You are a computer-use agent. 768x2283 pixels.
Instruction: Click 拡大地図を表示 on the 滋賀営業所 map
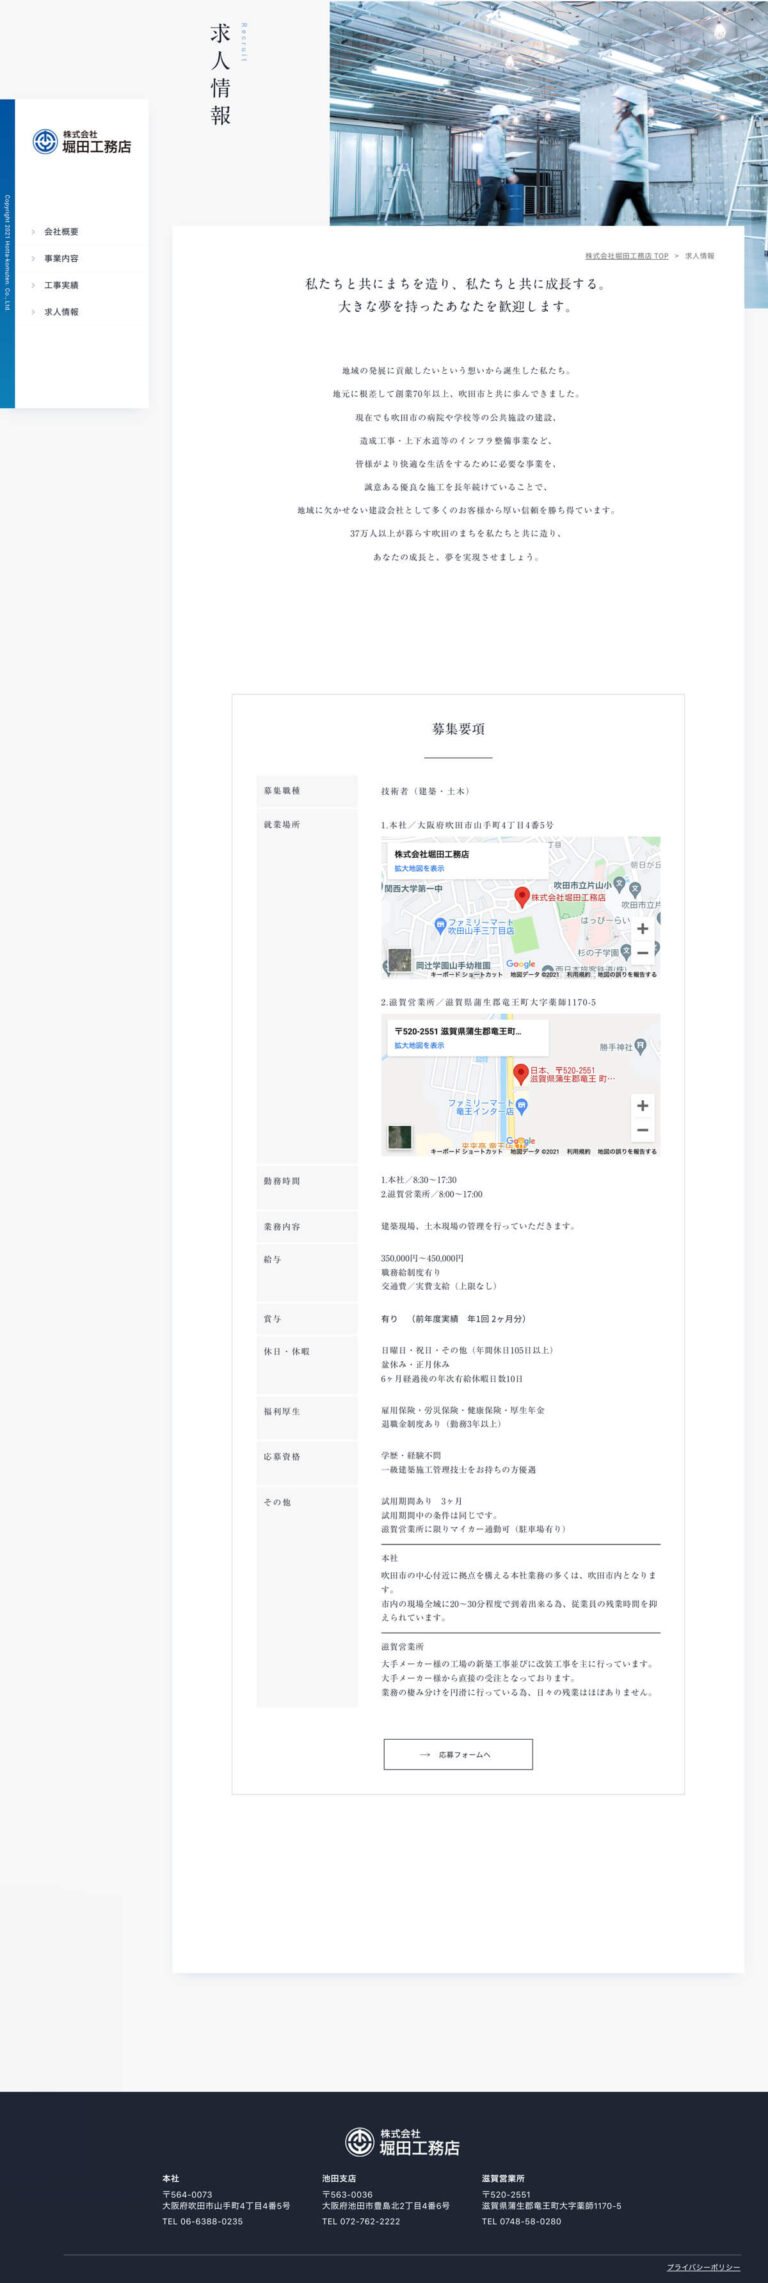[419, 1045]
